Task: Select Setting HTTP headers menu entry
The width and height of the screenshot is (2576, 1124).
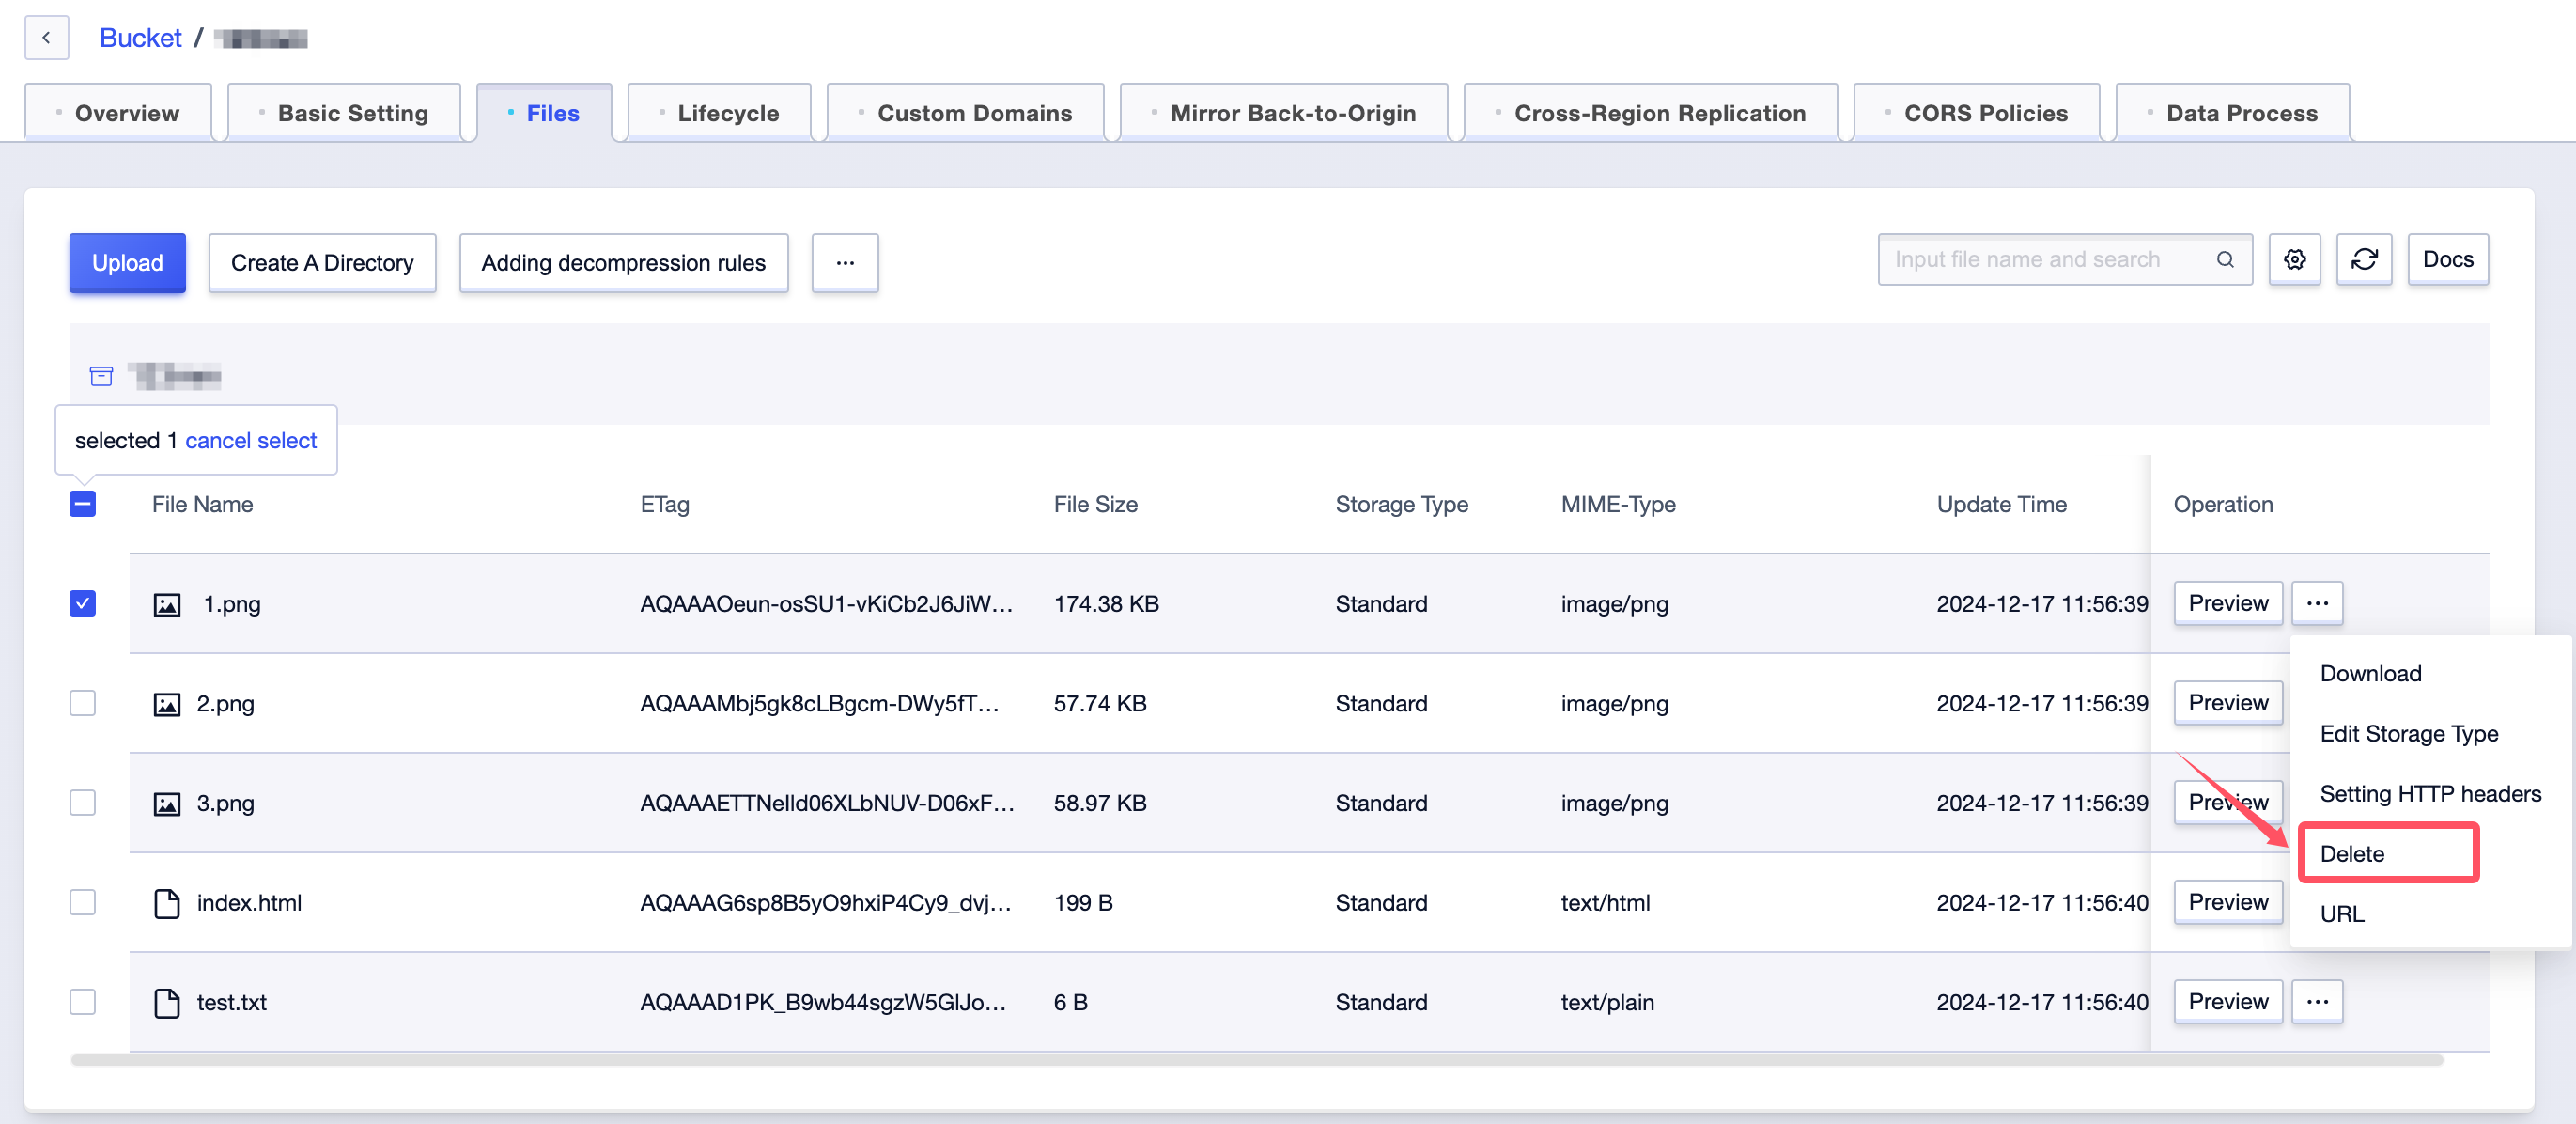Action: pyautogui.click(x=2430, y=793)
